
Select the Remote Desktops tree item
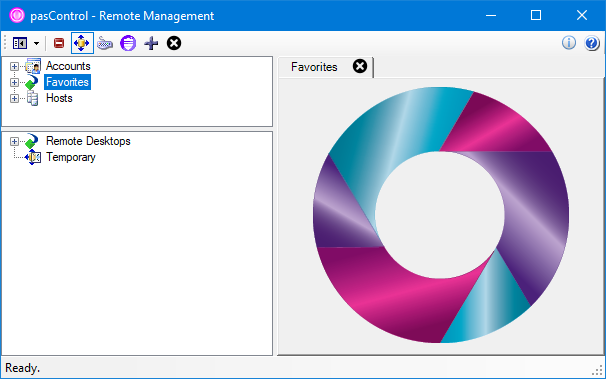coord(88,141)
